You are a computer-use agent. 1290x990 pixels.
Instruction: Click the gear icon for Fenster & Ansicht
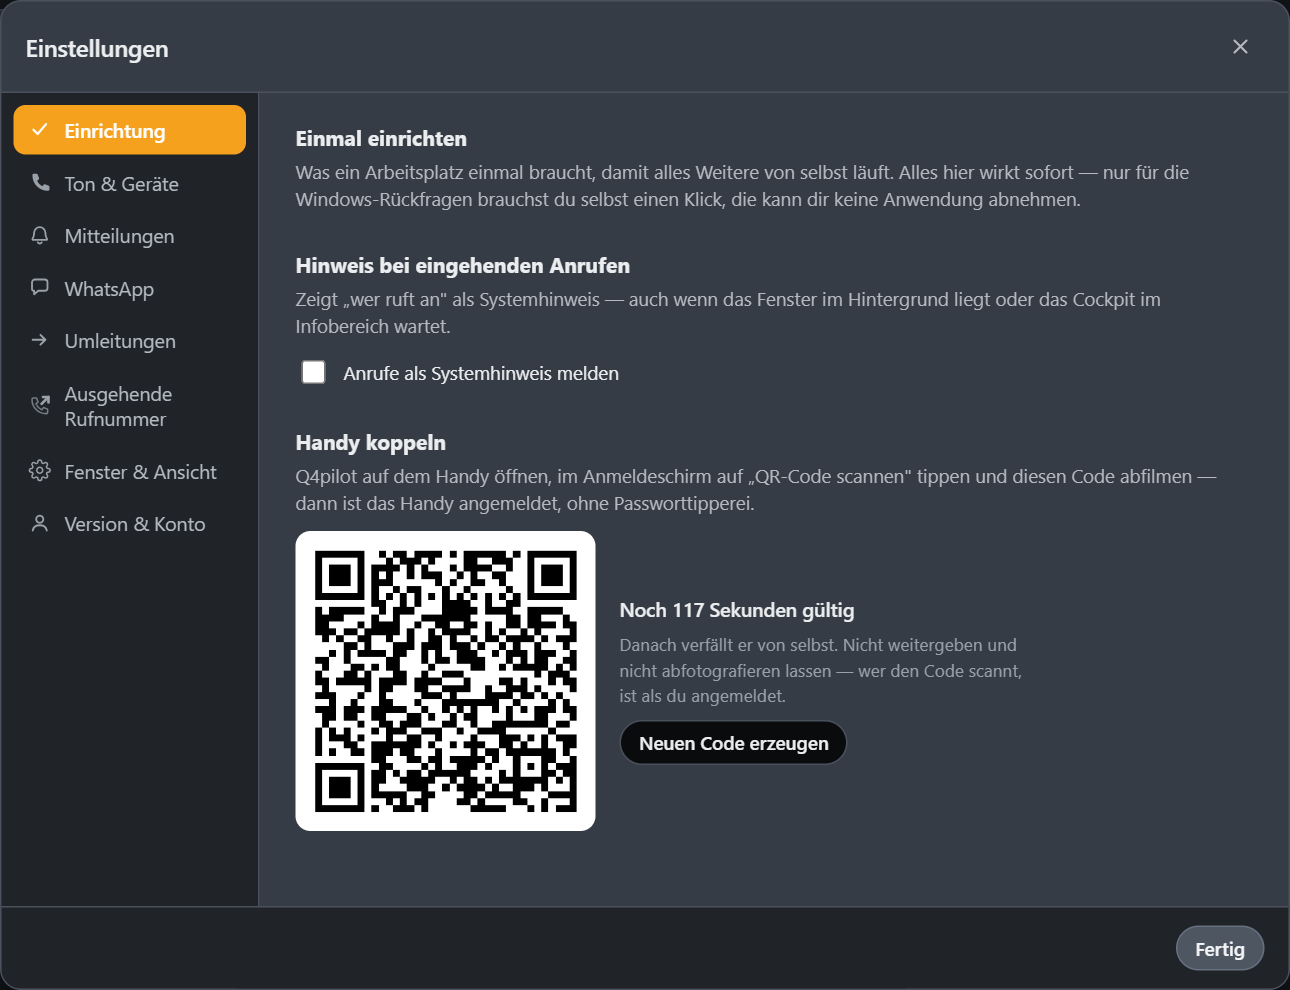coord(40,471)
